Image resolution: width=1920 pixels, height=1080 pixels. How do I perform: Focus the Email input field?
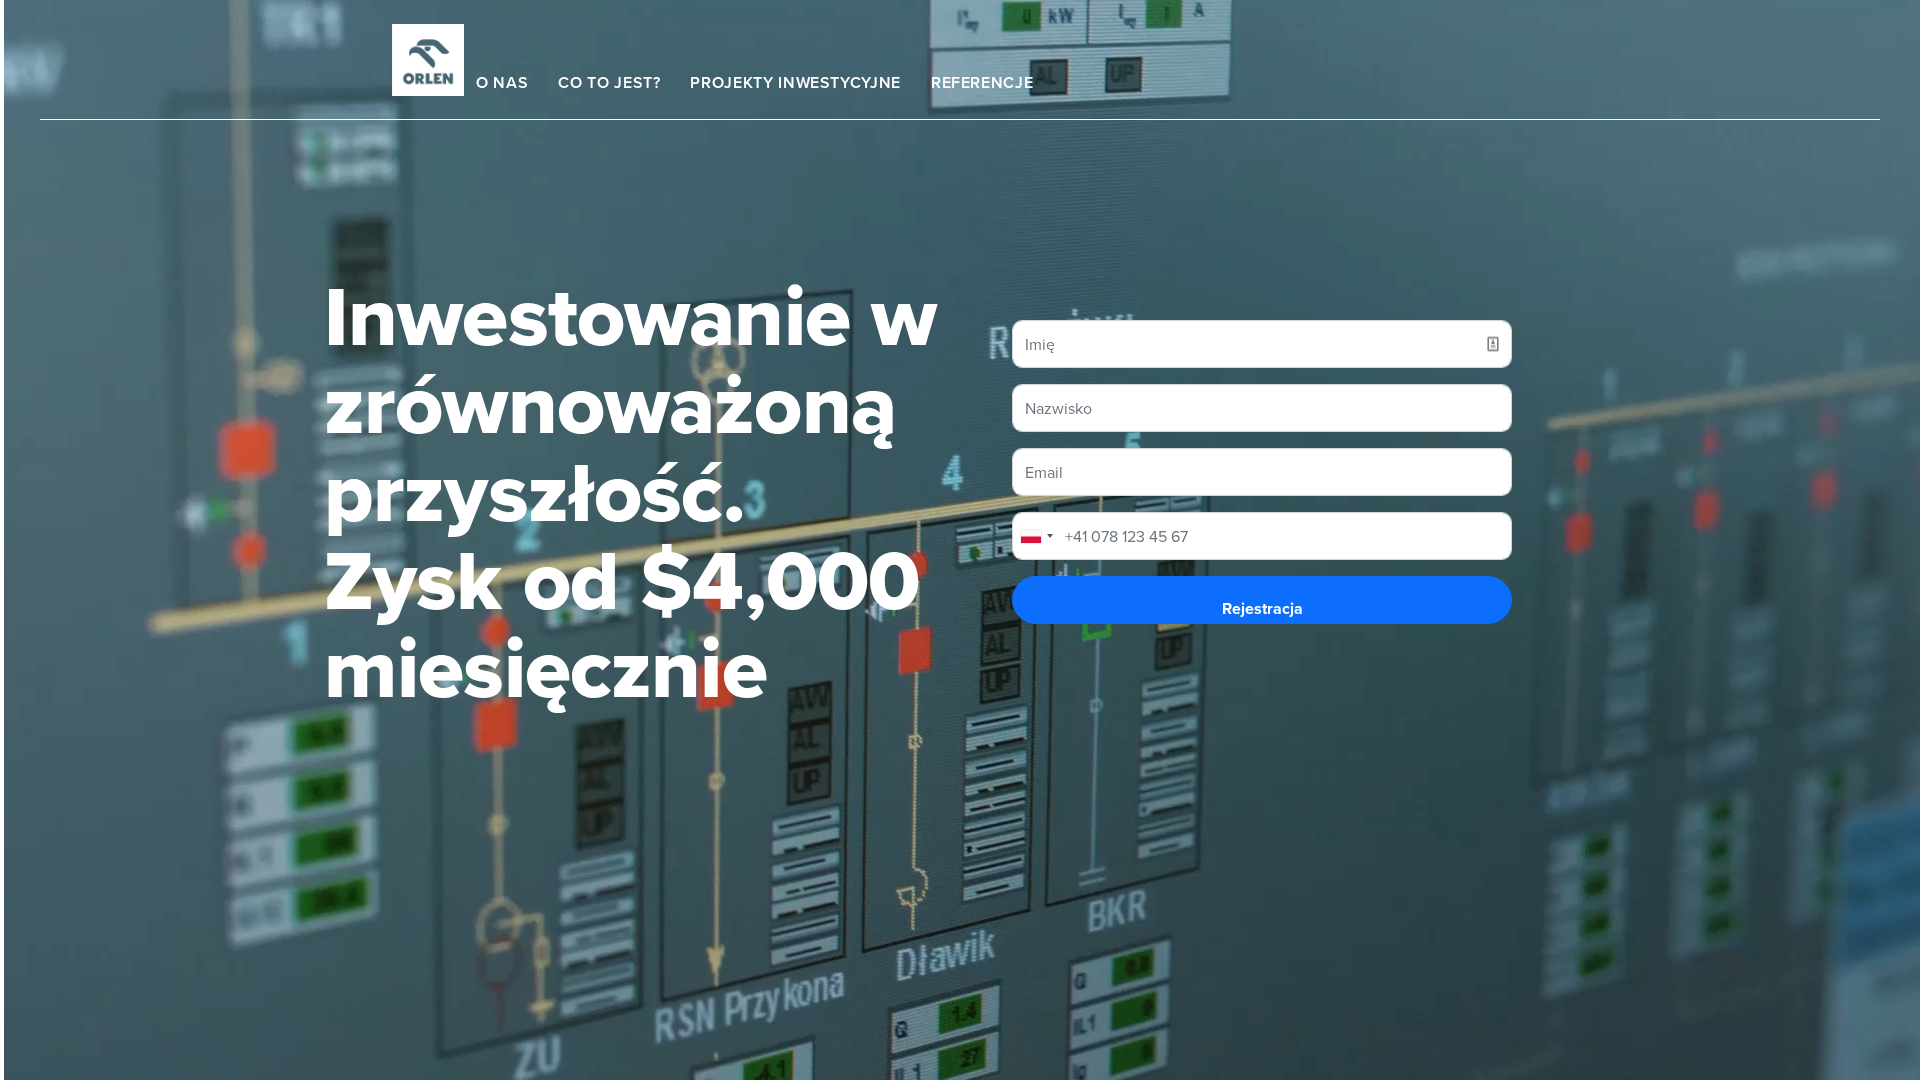pos(1262,472)
